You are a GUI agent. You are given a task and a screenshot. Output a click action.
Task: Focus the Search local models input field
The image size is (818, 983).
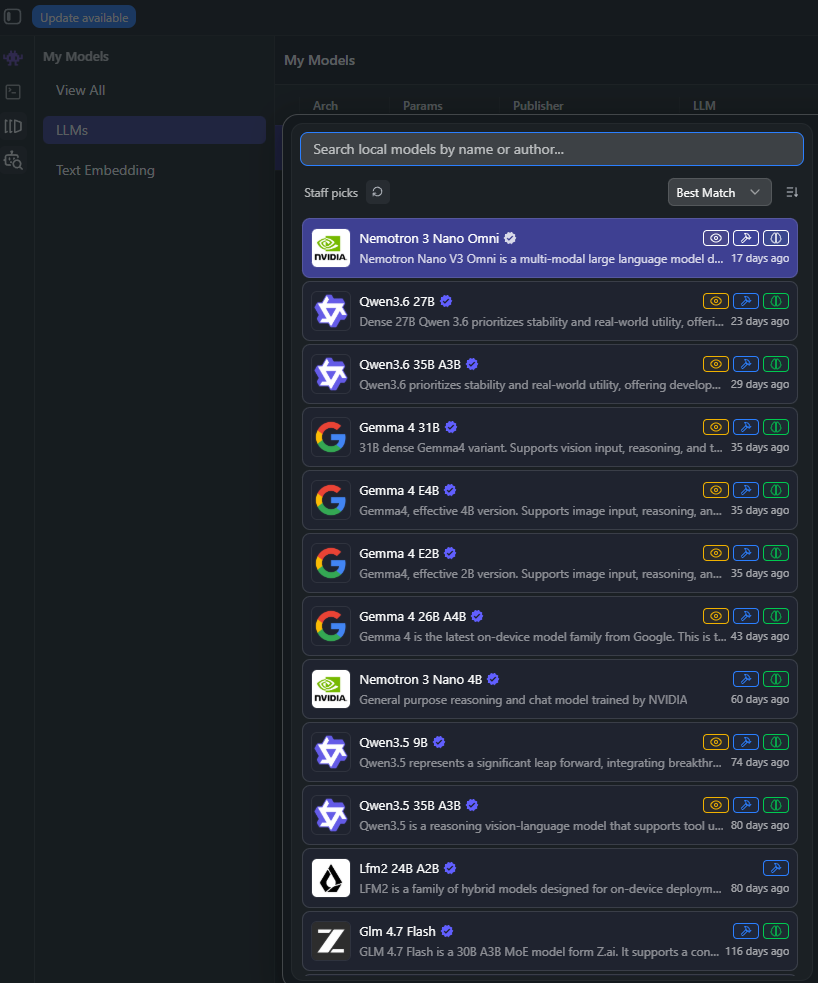tap(552, 149)
